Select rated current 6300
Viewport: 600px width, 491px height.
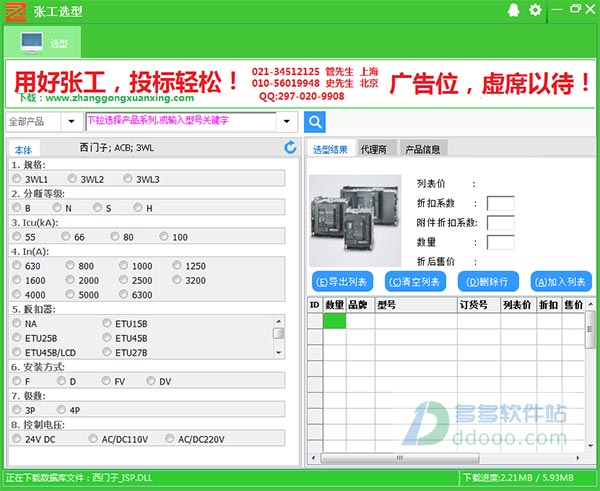click(123, 294)
